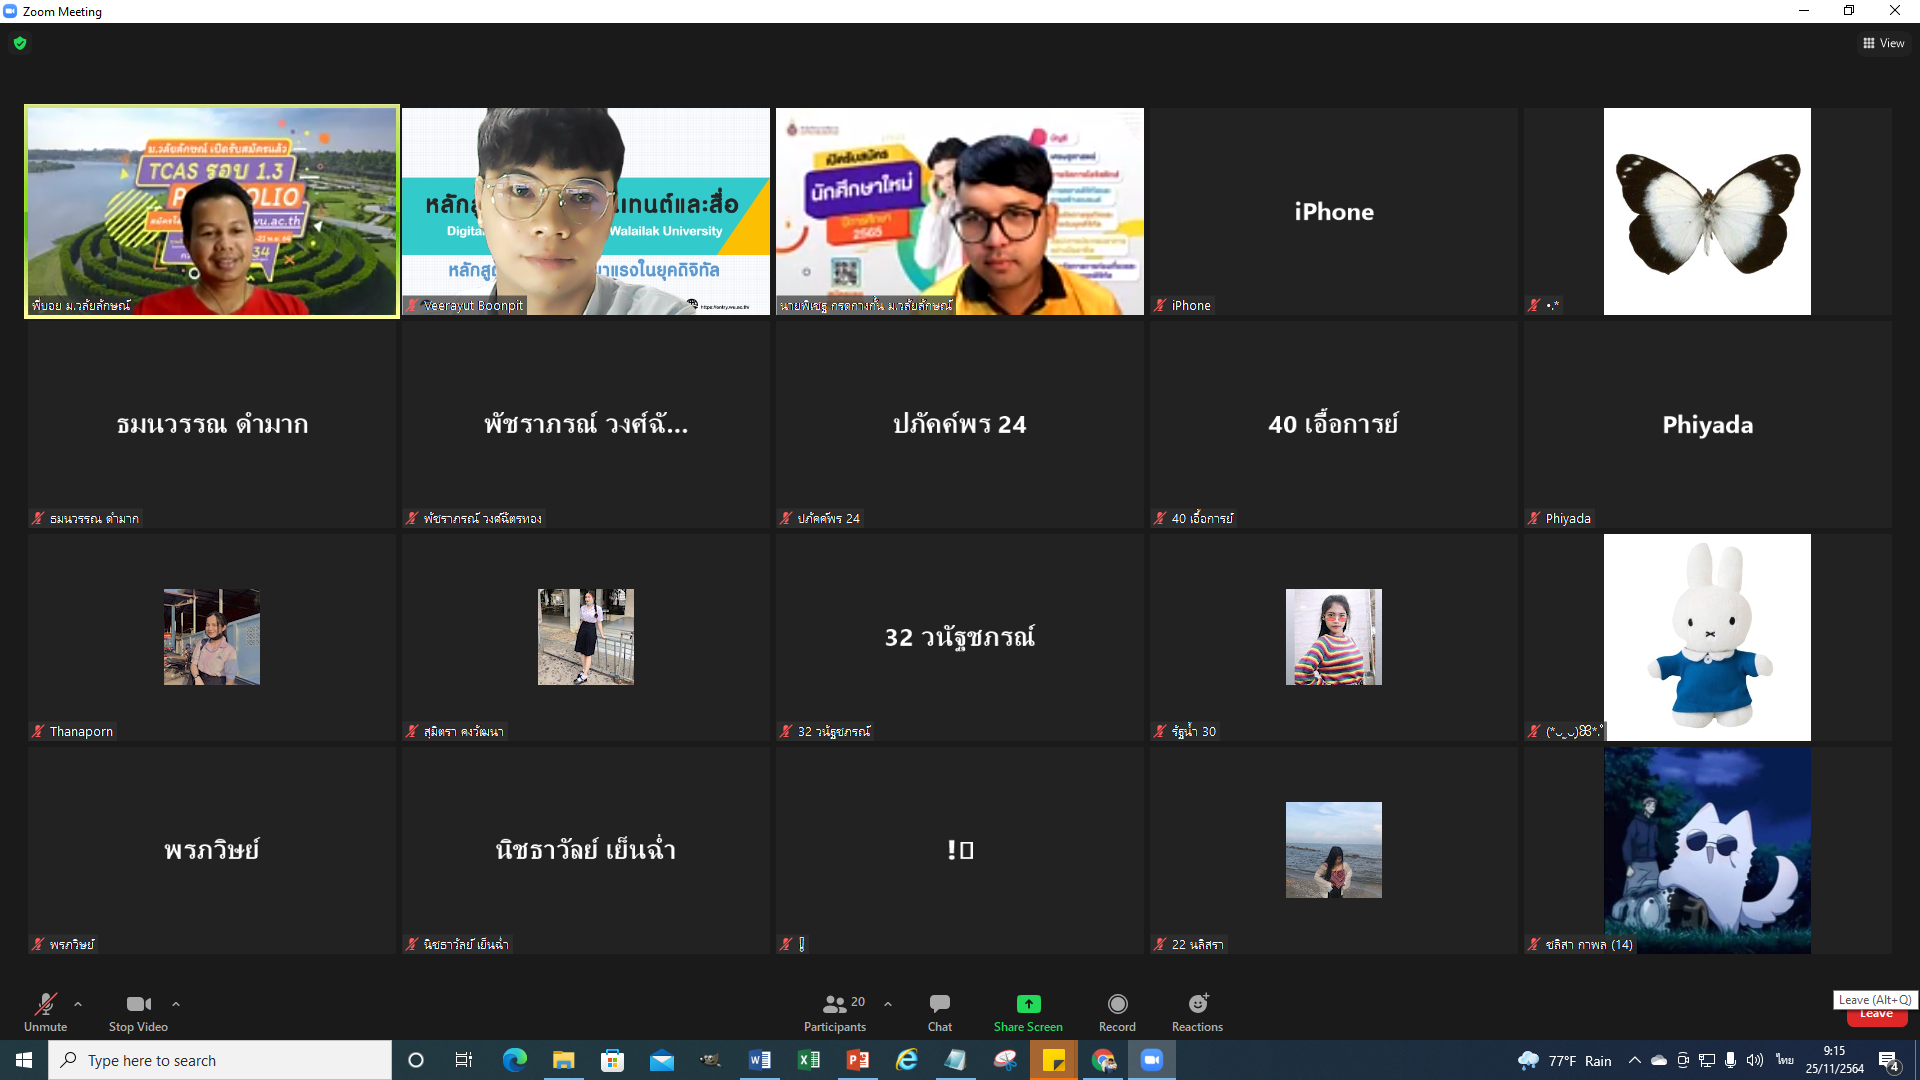Expand video options arrow beside Stop Video
The height and width of the screenshot is (1080, 1920).
176,1003
